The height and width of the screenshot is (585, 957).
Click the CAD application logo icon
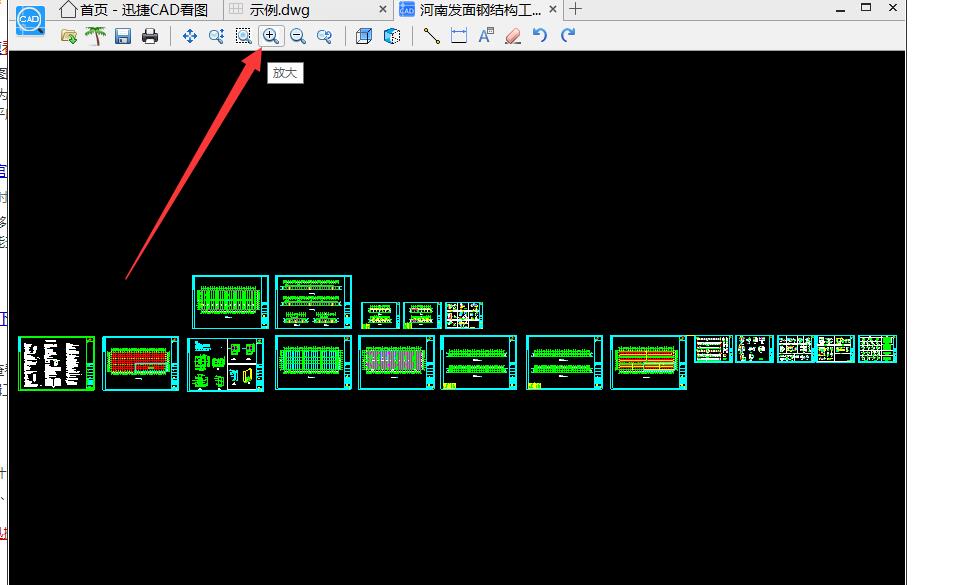click(30, 20)
